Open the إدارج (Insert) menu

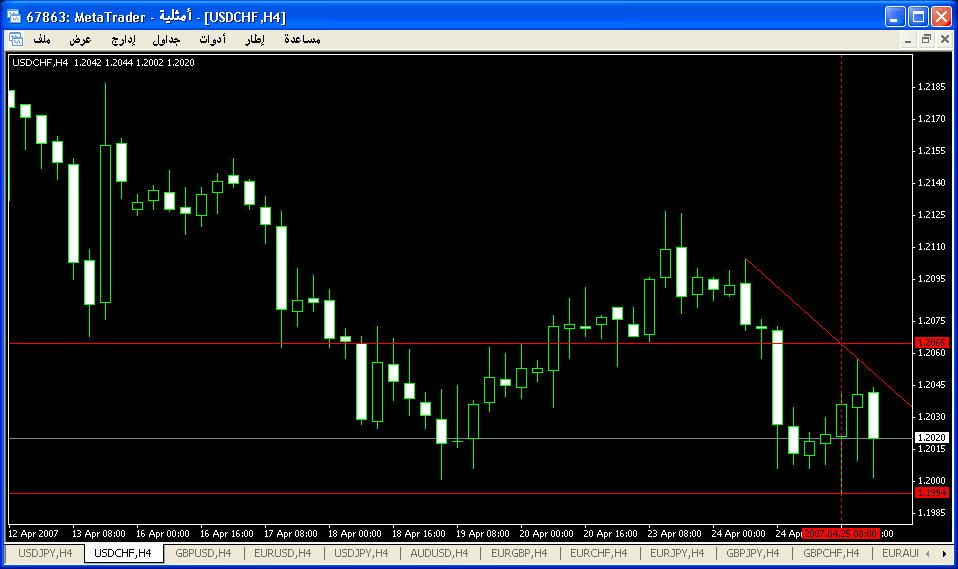click(x=123, y=40)
